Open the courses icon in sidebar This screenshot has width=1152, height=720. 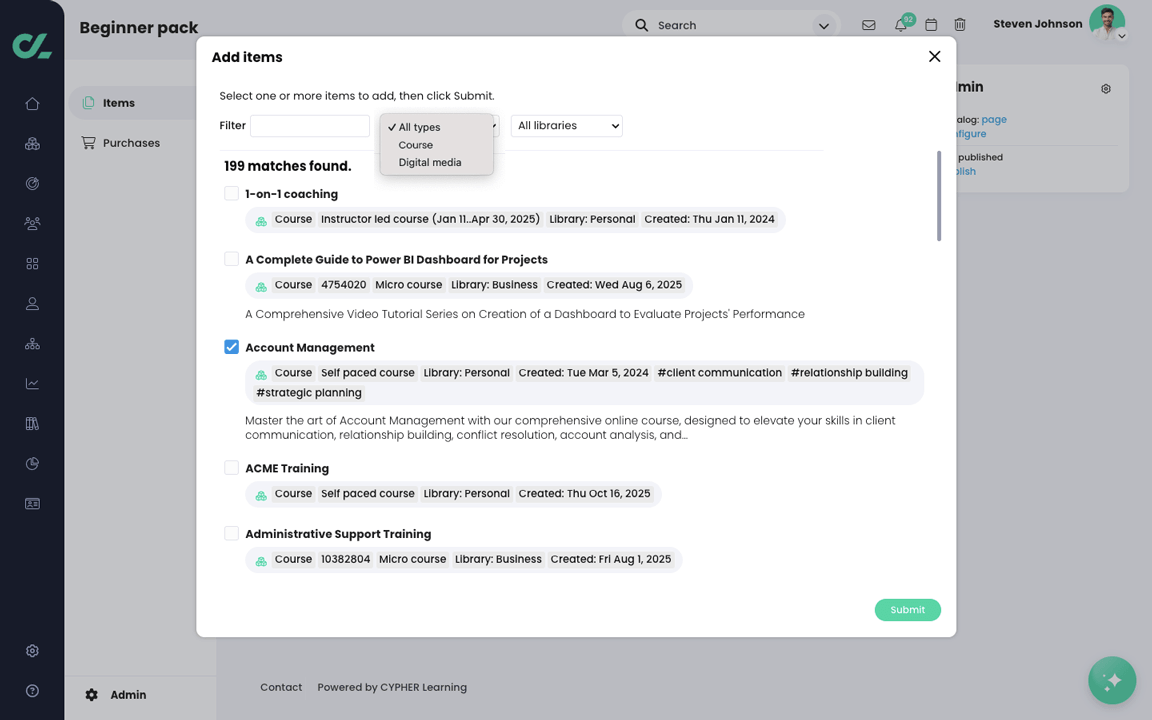click(x=32, y=144)
